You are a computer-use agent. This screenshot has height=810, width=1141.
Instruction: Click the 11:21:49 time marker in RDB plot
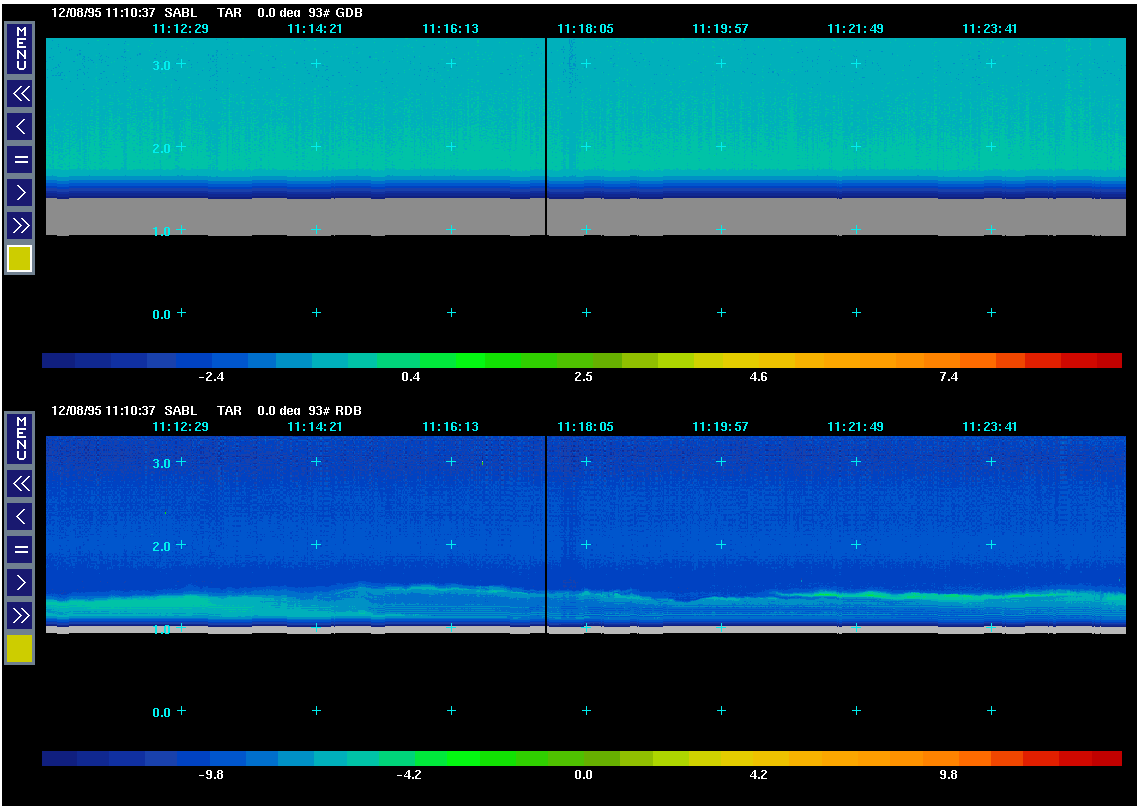point(855,427)
